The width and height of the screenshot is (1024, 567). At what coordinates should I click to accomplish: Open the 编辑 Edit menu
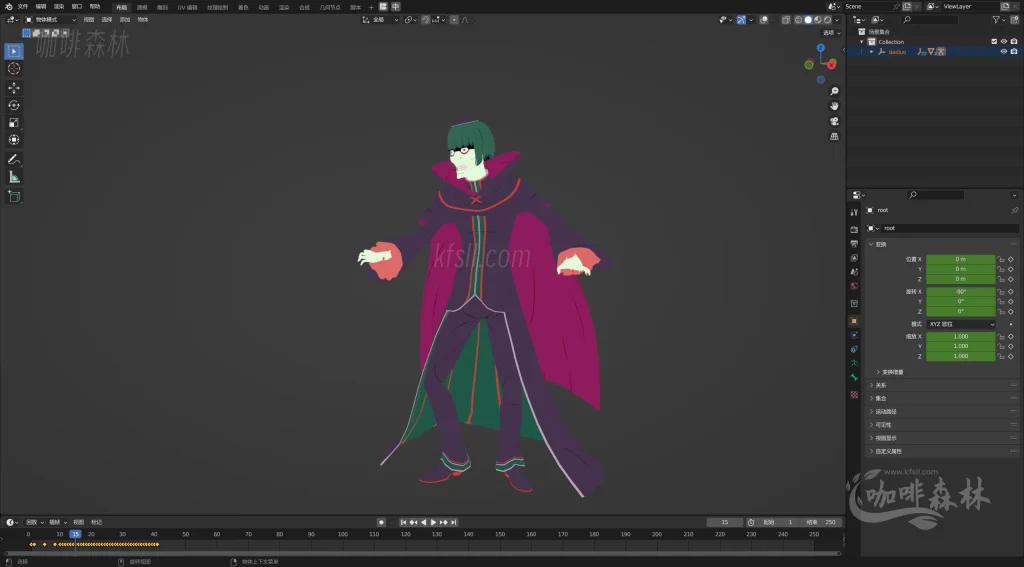[x=41, y=7]
